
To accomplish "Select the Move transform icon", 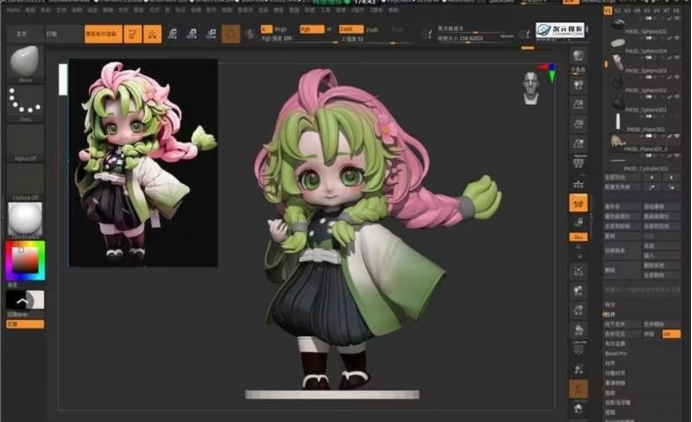I will tap(172, 34).
